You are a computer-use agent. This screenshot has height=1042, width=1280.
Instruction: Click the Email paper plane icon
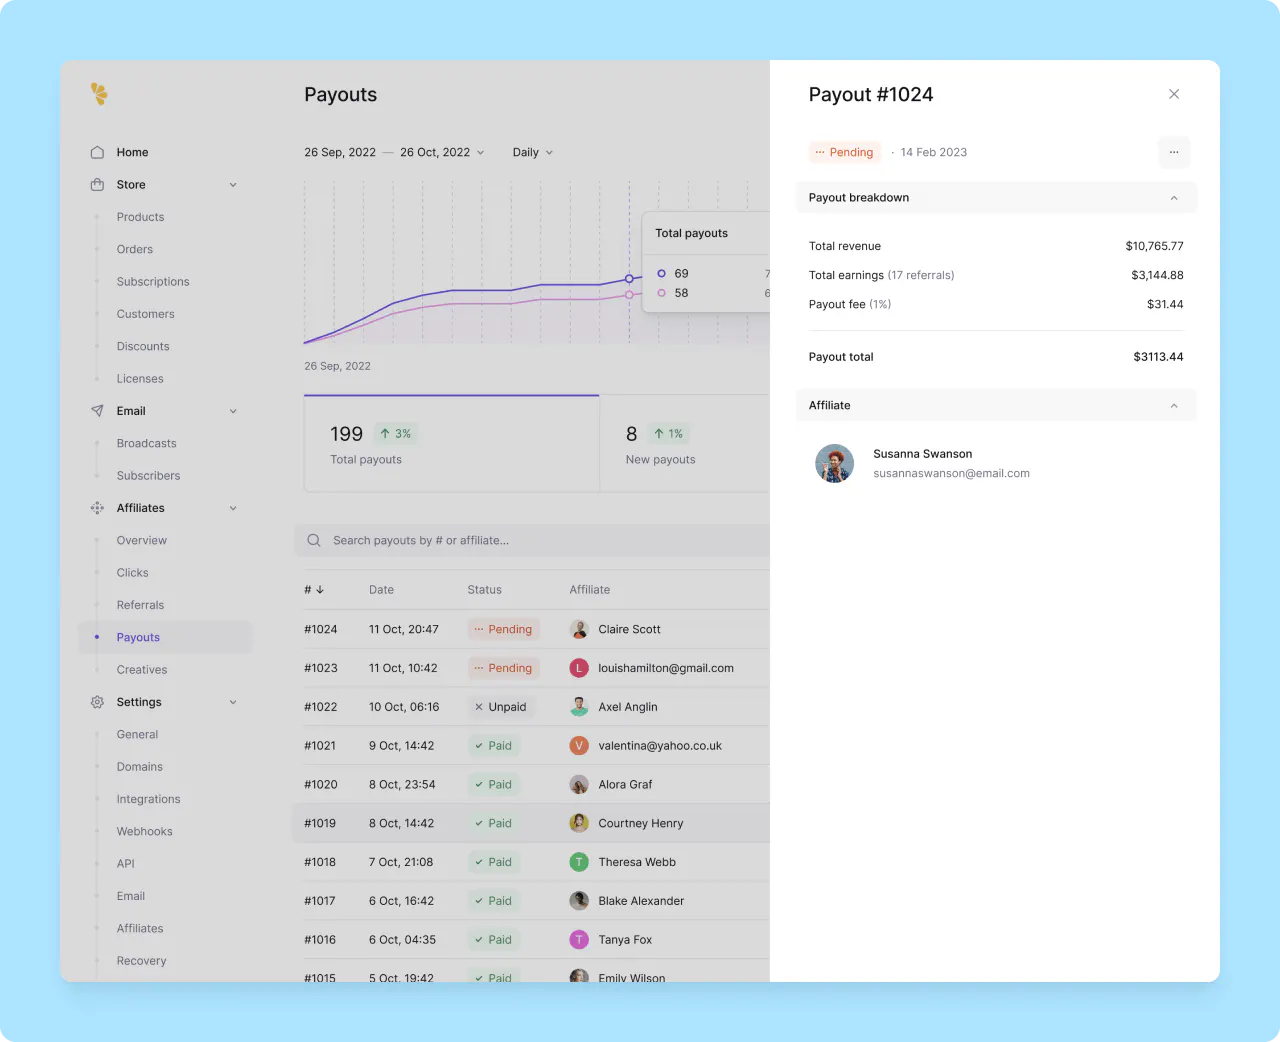point(97,411)
